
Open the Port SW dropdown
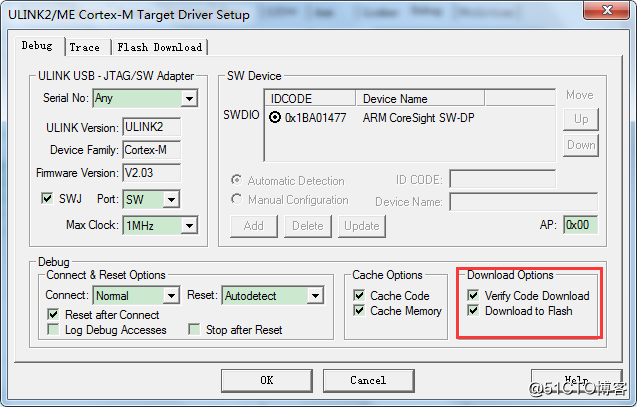[171, 199]
